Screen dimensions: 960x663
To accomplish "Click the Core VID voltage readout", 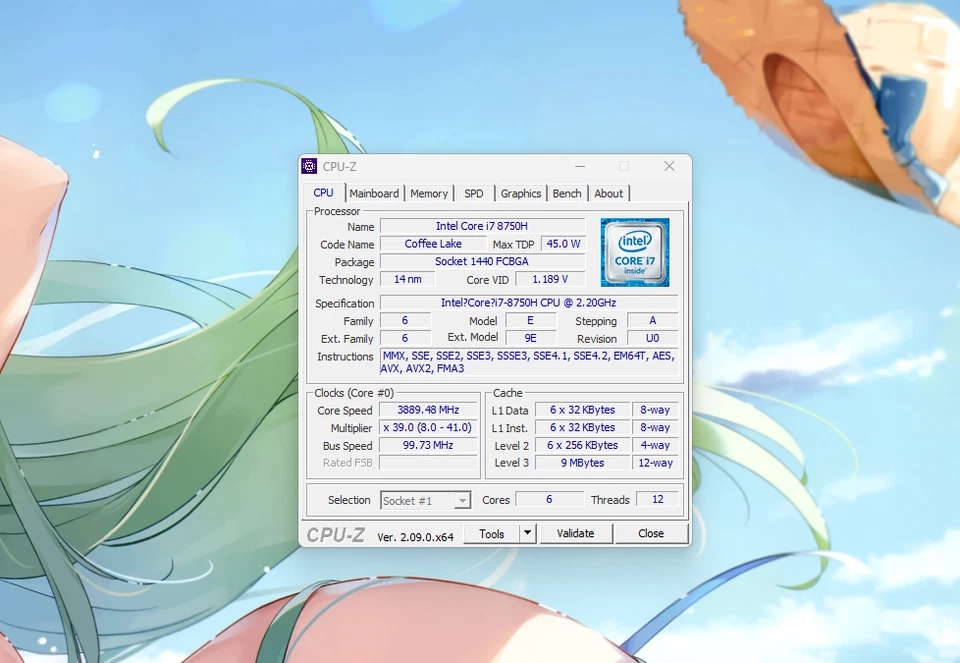I will coord(550,279).
